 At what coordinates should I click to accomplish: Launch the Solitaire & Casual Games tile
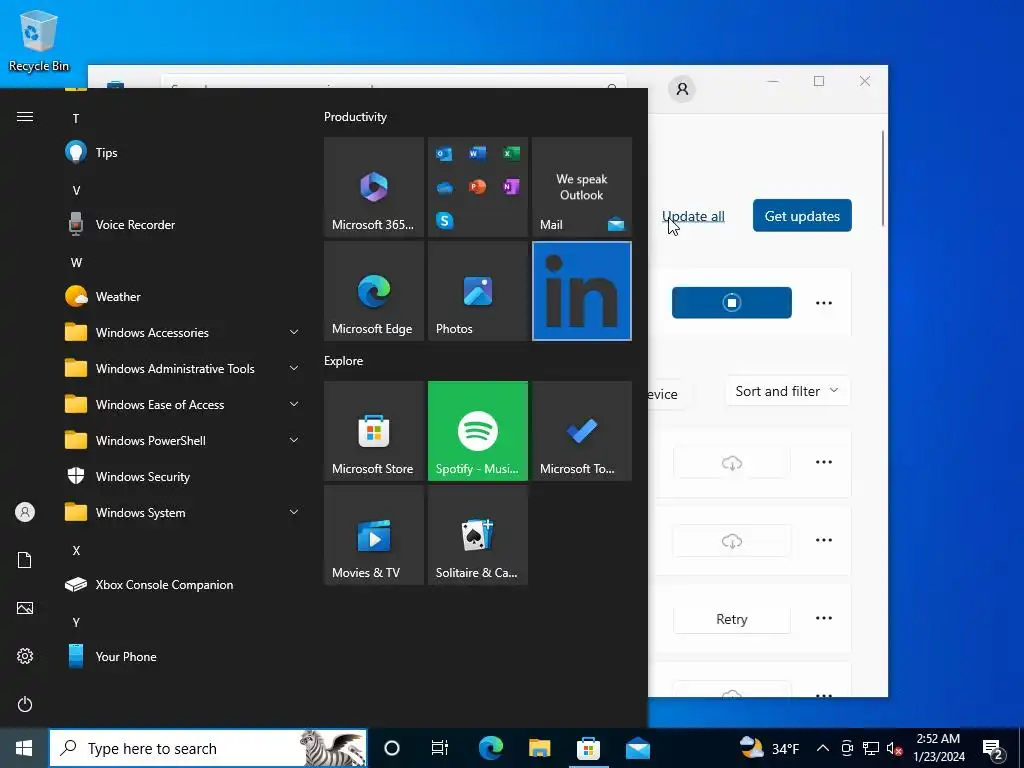(477, 535)
